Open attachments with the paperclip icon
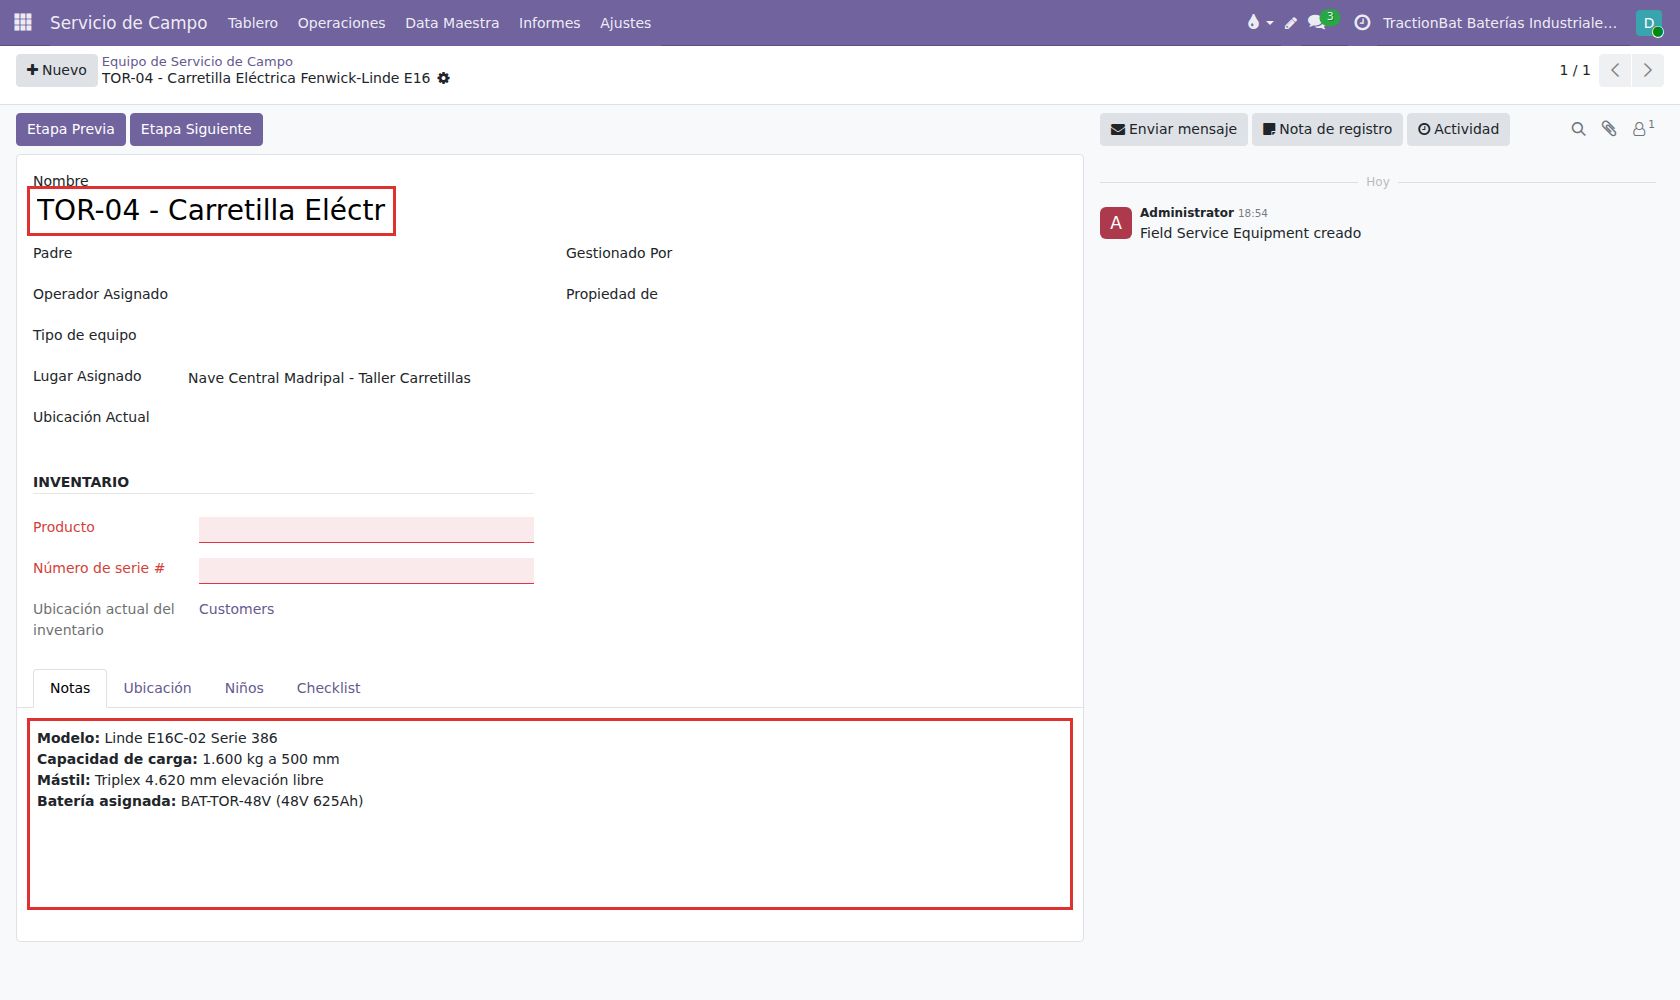The width and height of the screenshot is (1680, 1000). (1609, 129)
